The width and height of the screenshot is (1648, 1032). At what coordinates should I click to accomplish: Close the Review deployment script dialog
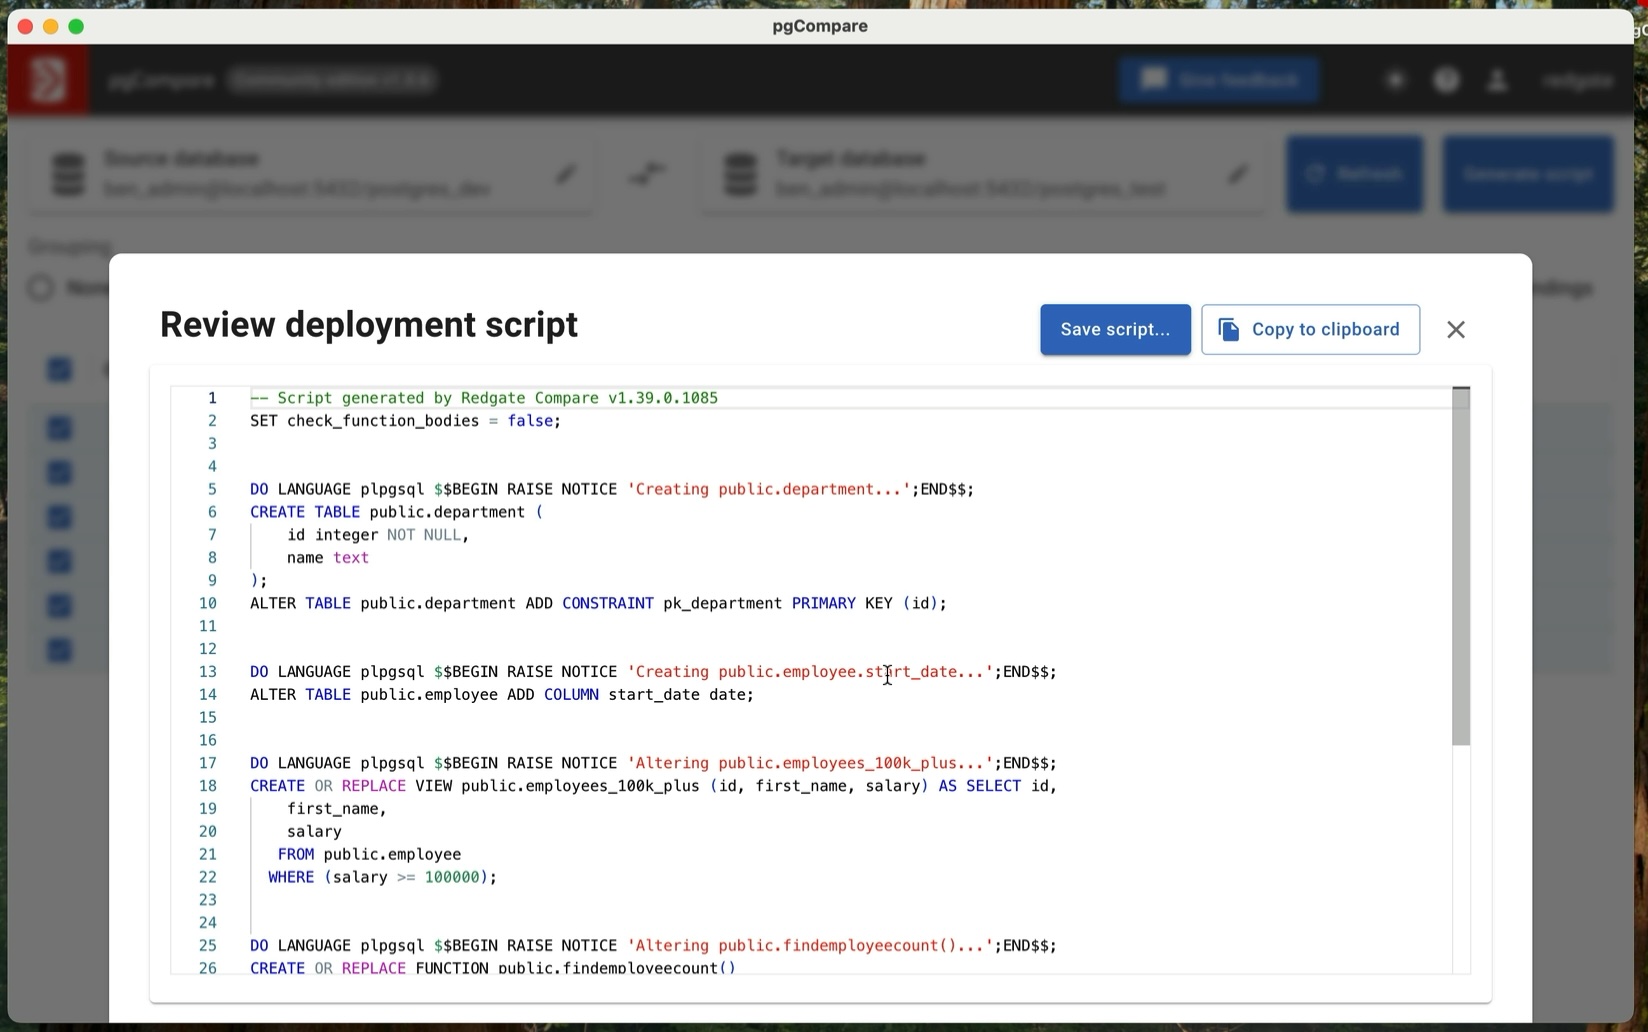pyautogui.click(x=1455, y=330)
